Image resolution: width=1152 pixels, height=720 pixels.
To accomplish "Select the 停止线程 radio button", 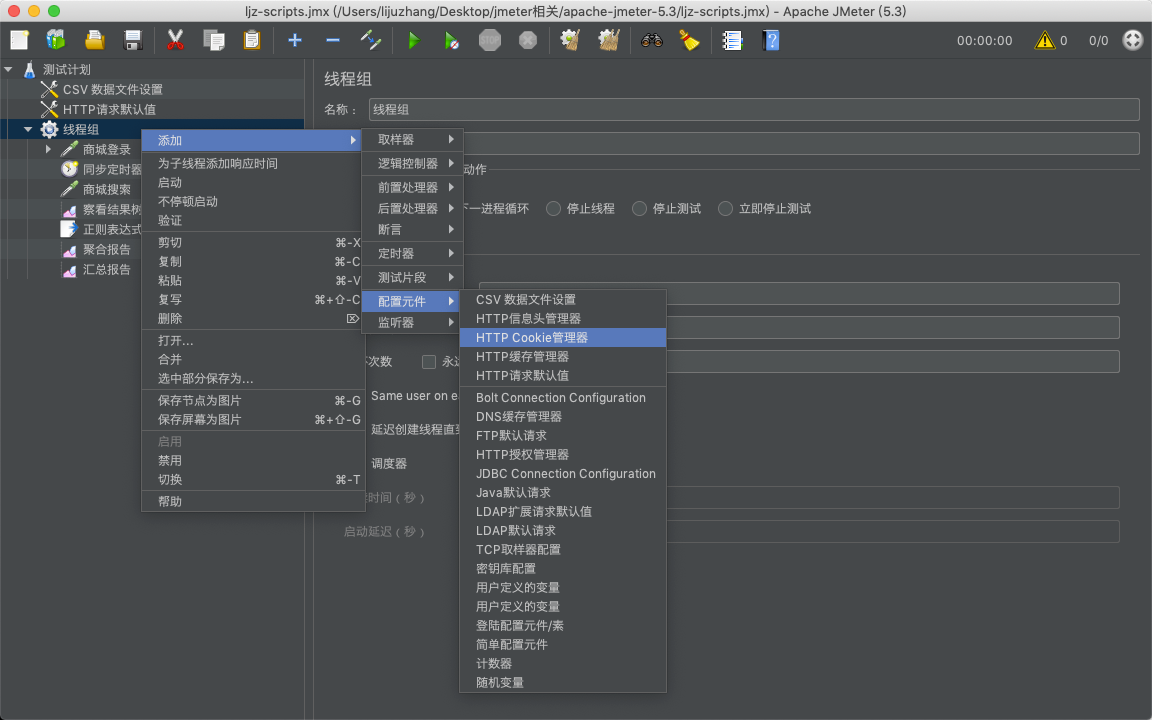I will [x=553, y=209].
